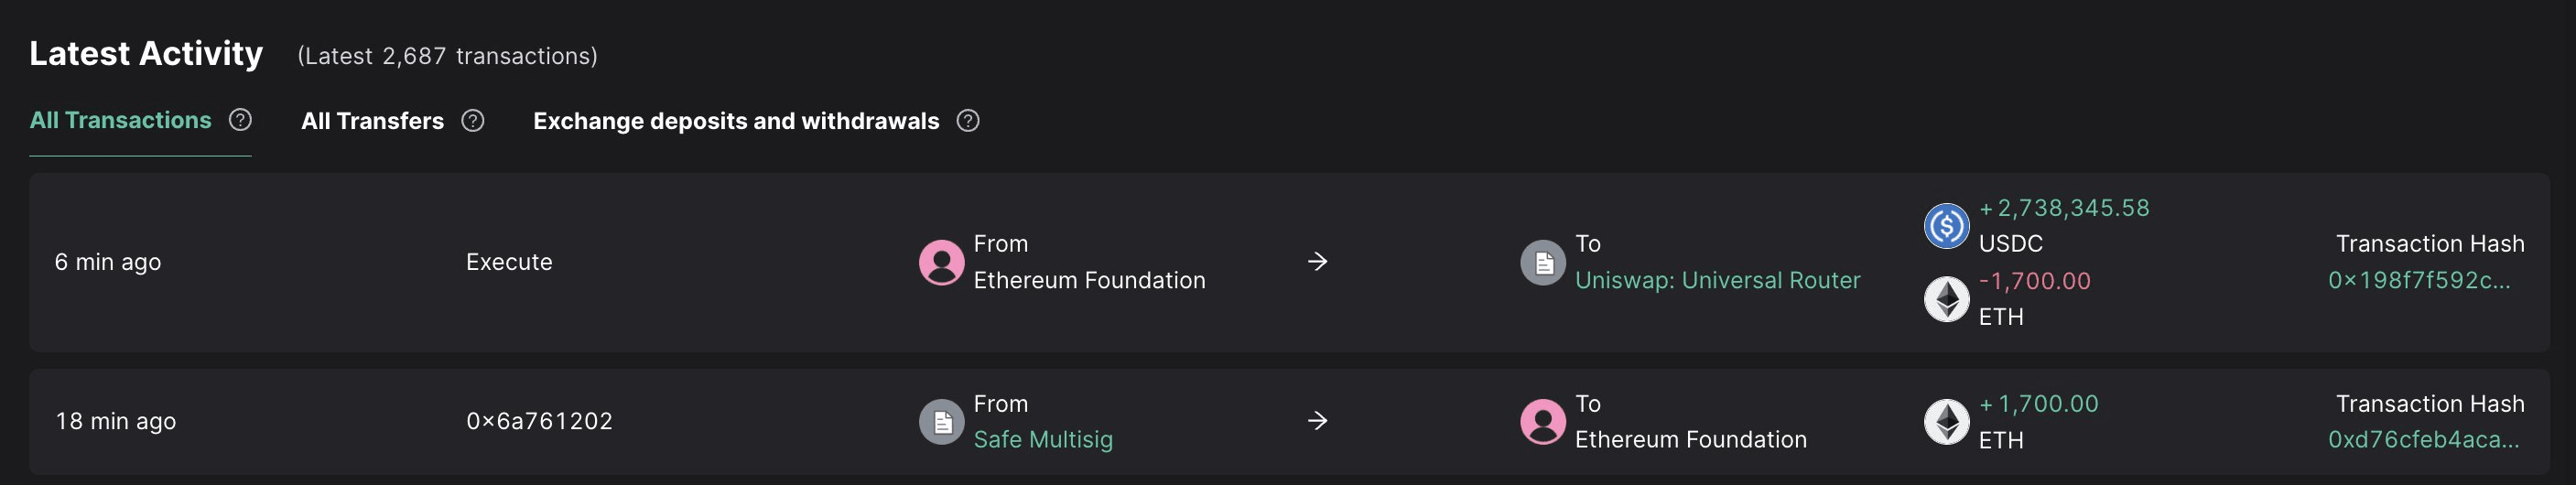Click ETH icon in the 0x6a761202 transaction
Image resolution: width=2576 pixels, height=485 pixels.
click(x=1946, y=422)
